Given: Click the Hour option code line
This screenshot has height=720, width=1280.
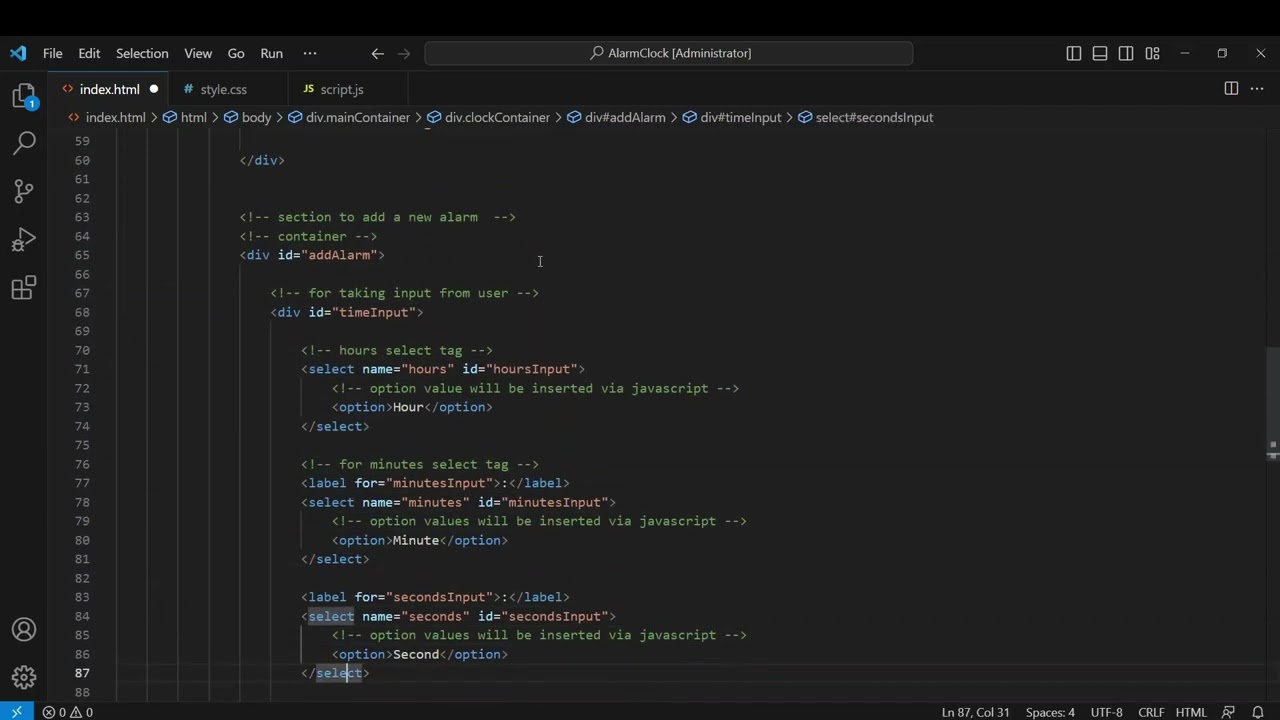Looking at the screenshot, I should (x=412, y=407).
